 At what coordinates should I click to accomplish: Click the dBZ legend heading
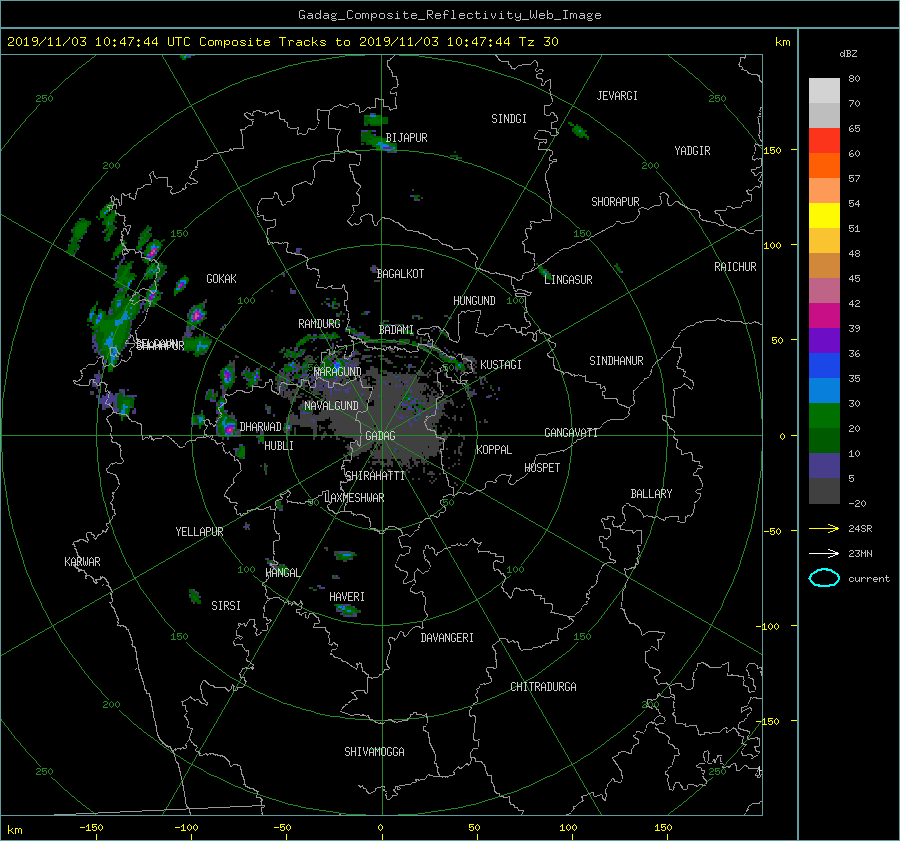tap(848, 54)
